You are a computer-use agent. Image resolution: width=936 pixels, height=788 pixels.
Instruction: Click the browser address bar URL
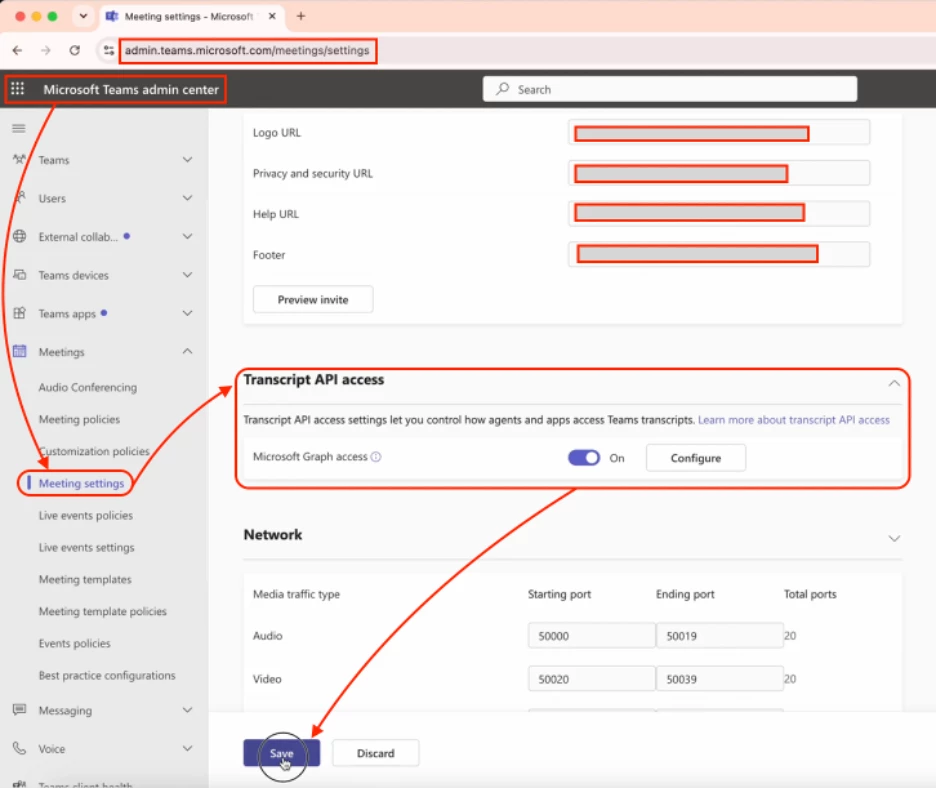coord(247,50)
